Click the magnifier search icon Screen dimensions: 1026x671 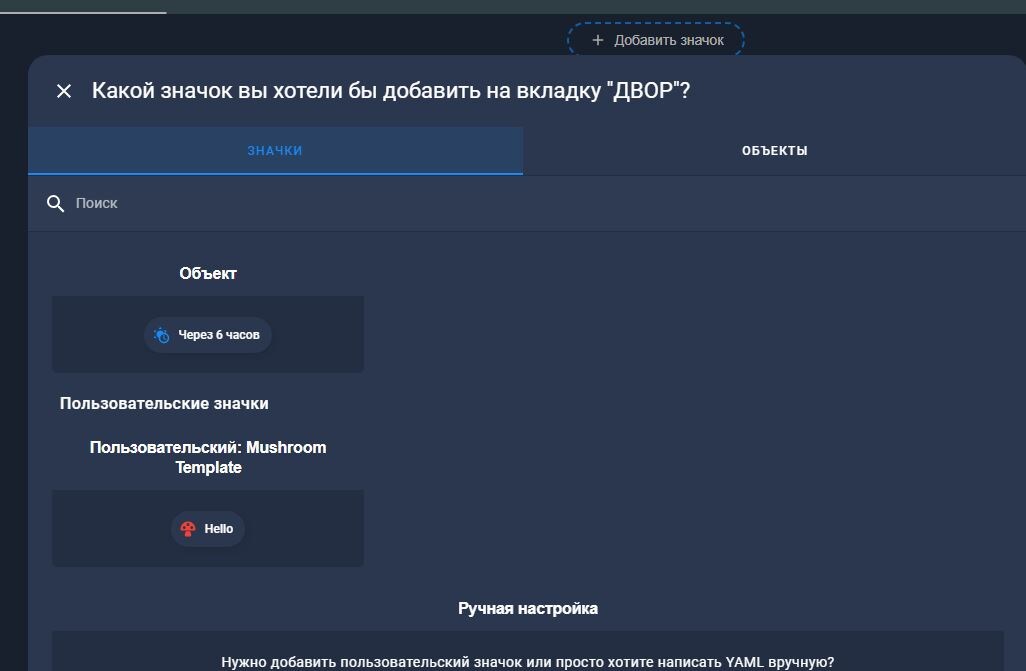point(56,204)
